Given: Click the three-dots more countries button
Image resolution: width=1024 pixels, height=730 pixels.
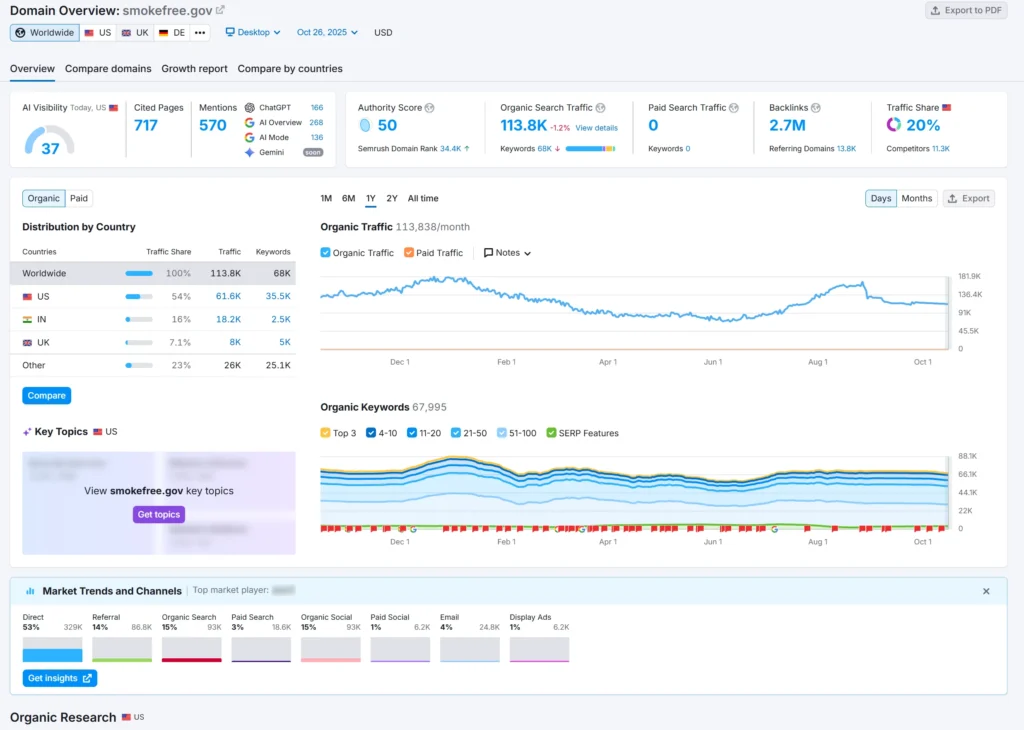Looking at the screenshot, I should point(200,32).
